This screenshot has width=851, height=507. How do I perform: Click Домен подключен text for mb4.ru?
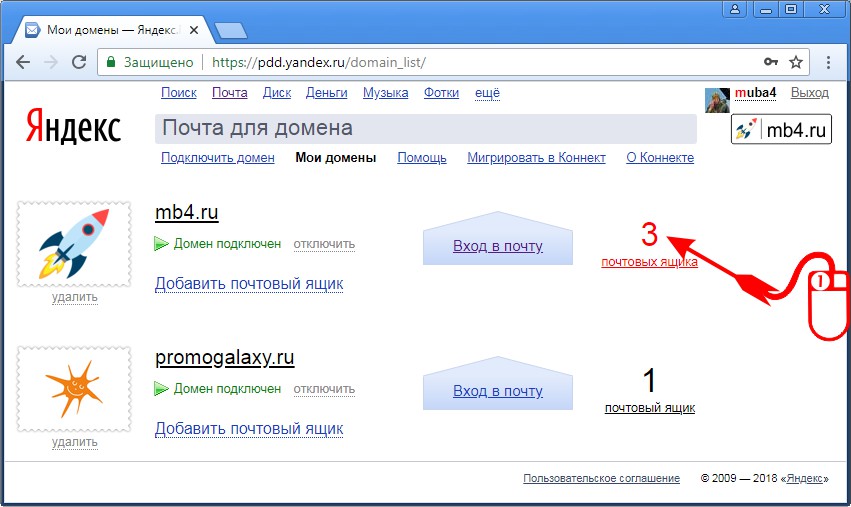(227, 244)
